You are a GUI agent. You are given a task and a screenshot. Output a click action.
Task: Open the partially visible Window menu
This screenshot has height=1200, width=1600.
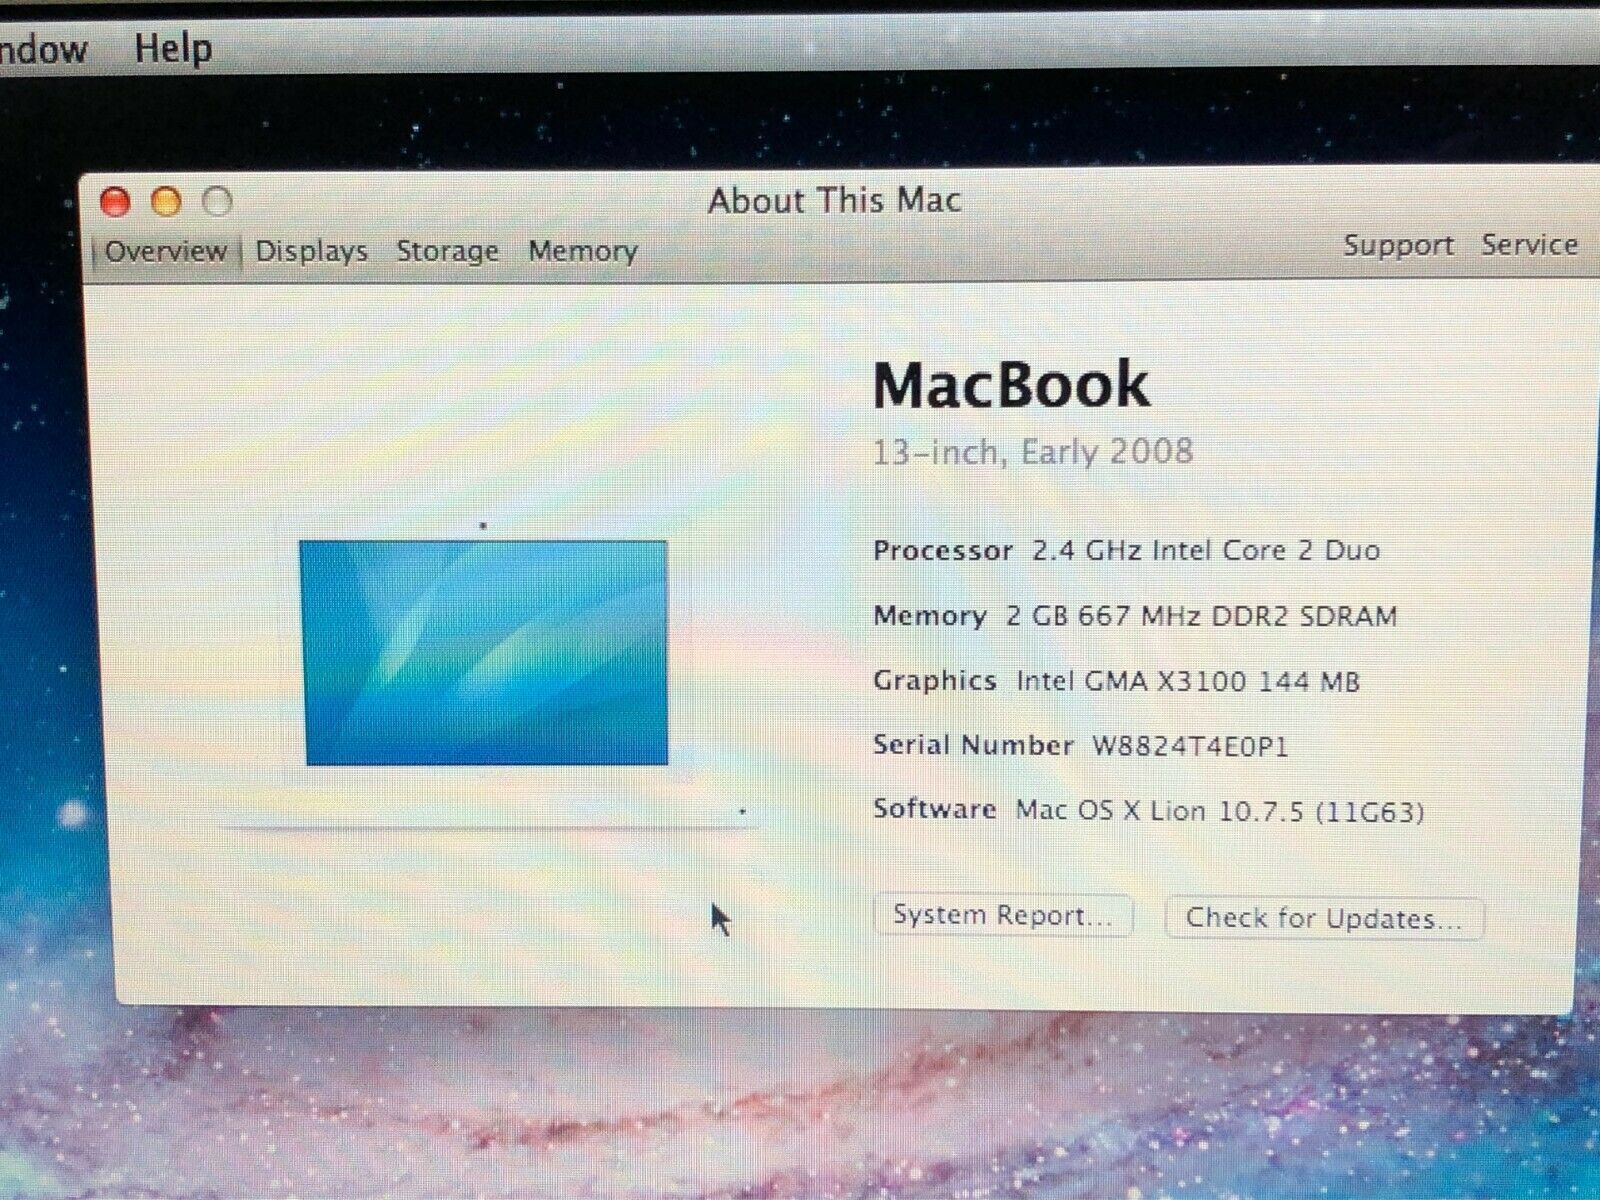[43, 48]
